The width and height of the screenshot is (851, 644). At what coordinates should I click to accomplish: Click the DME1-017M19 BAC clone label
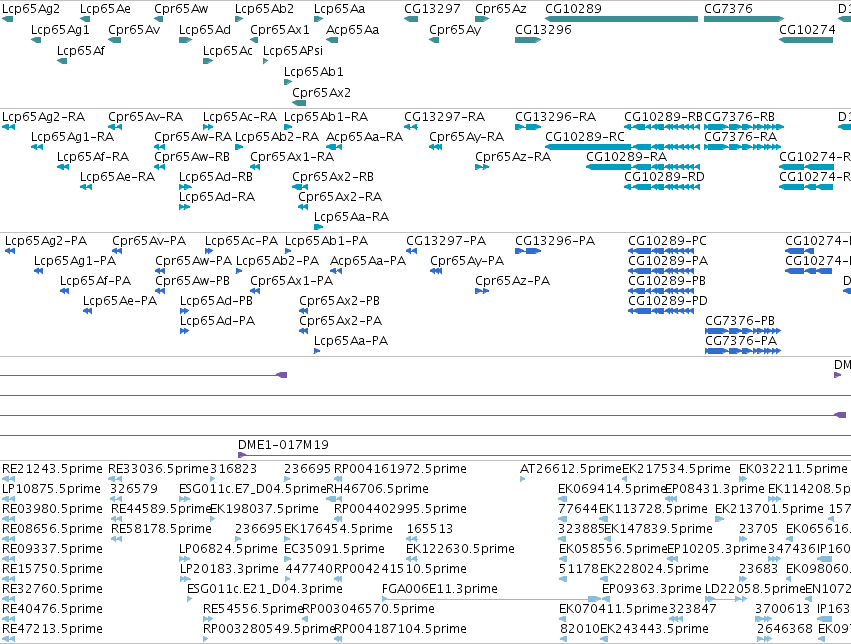point(283,445)
